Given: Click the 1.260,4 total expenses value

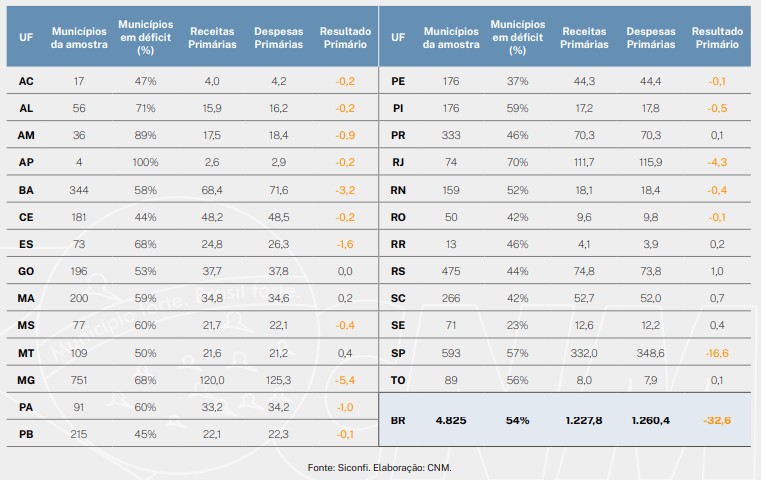Looking at the screenshot, I should coord(650,421).
